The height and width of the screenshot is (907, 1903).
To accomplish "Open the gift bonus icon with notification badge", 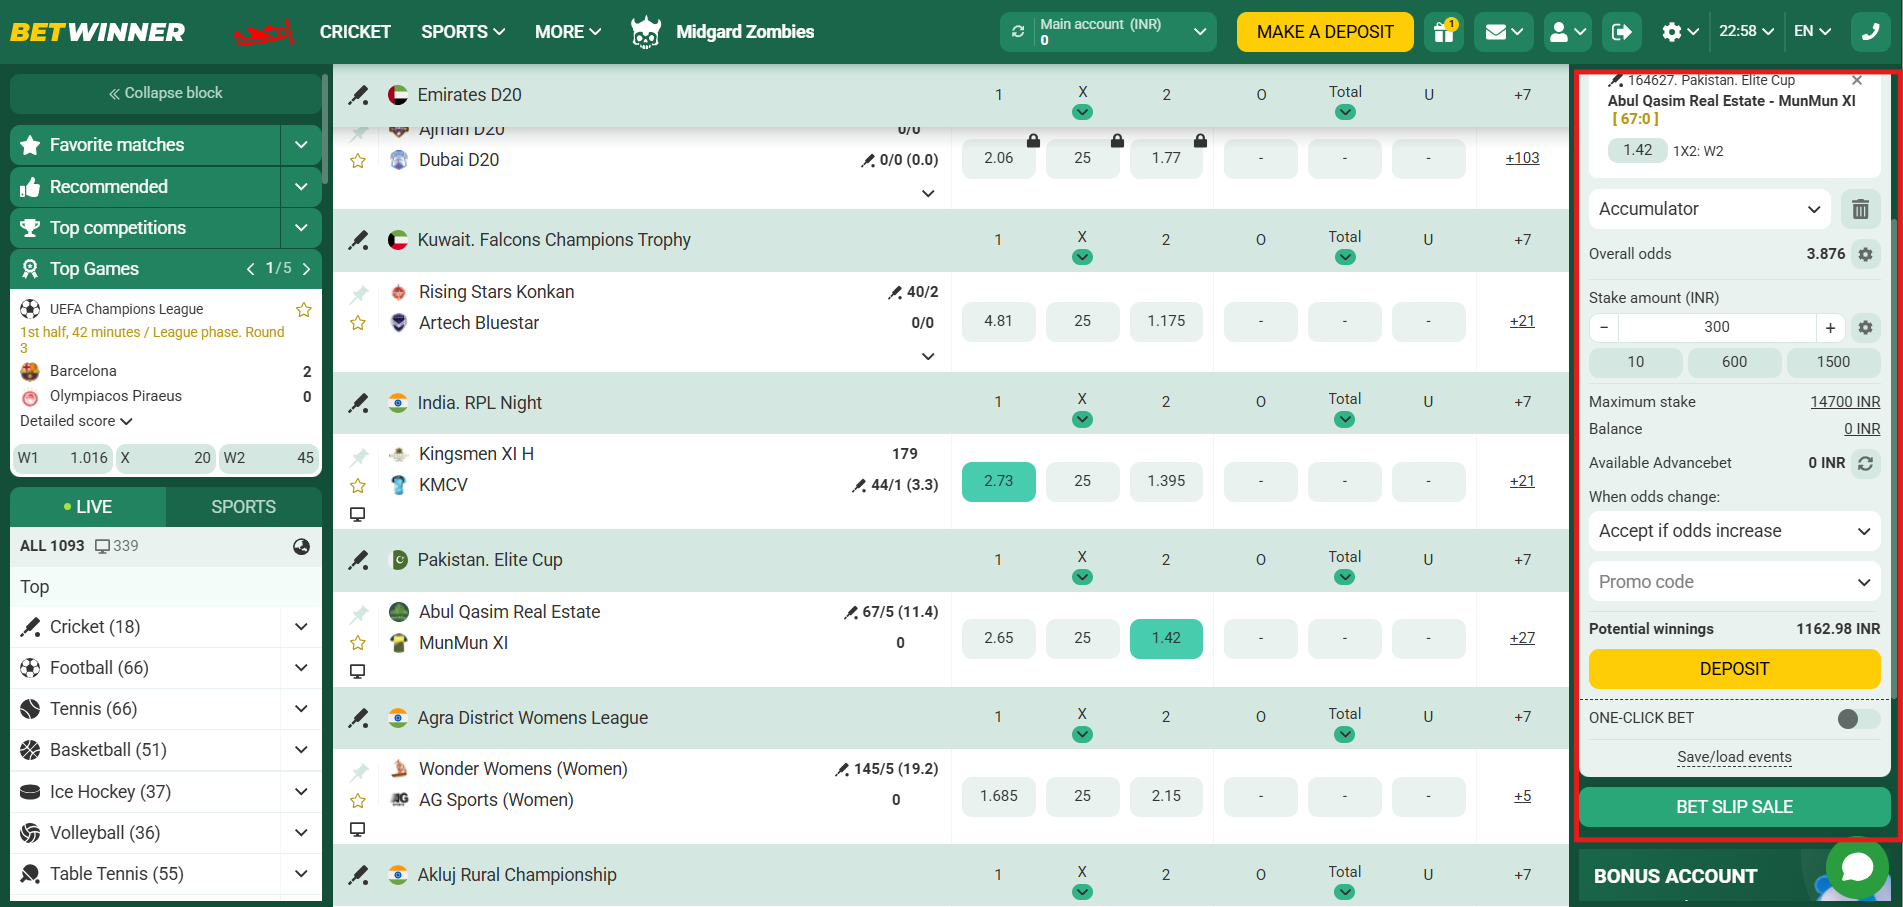I will 1443,31.
